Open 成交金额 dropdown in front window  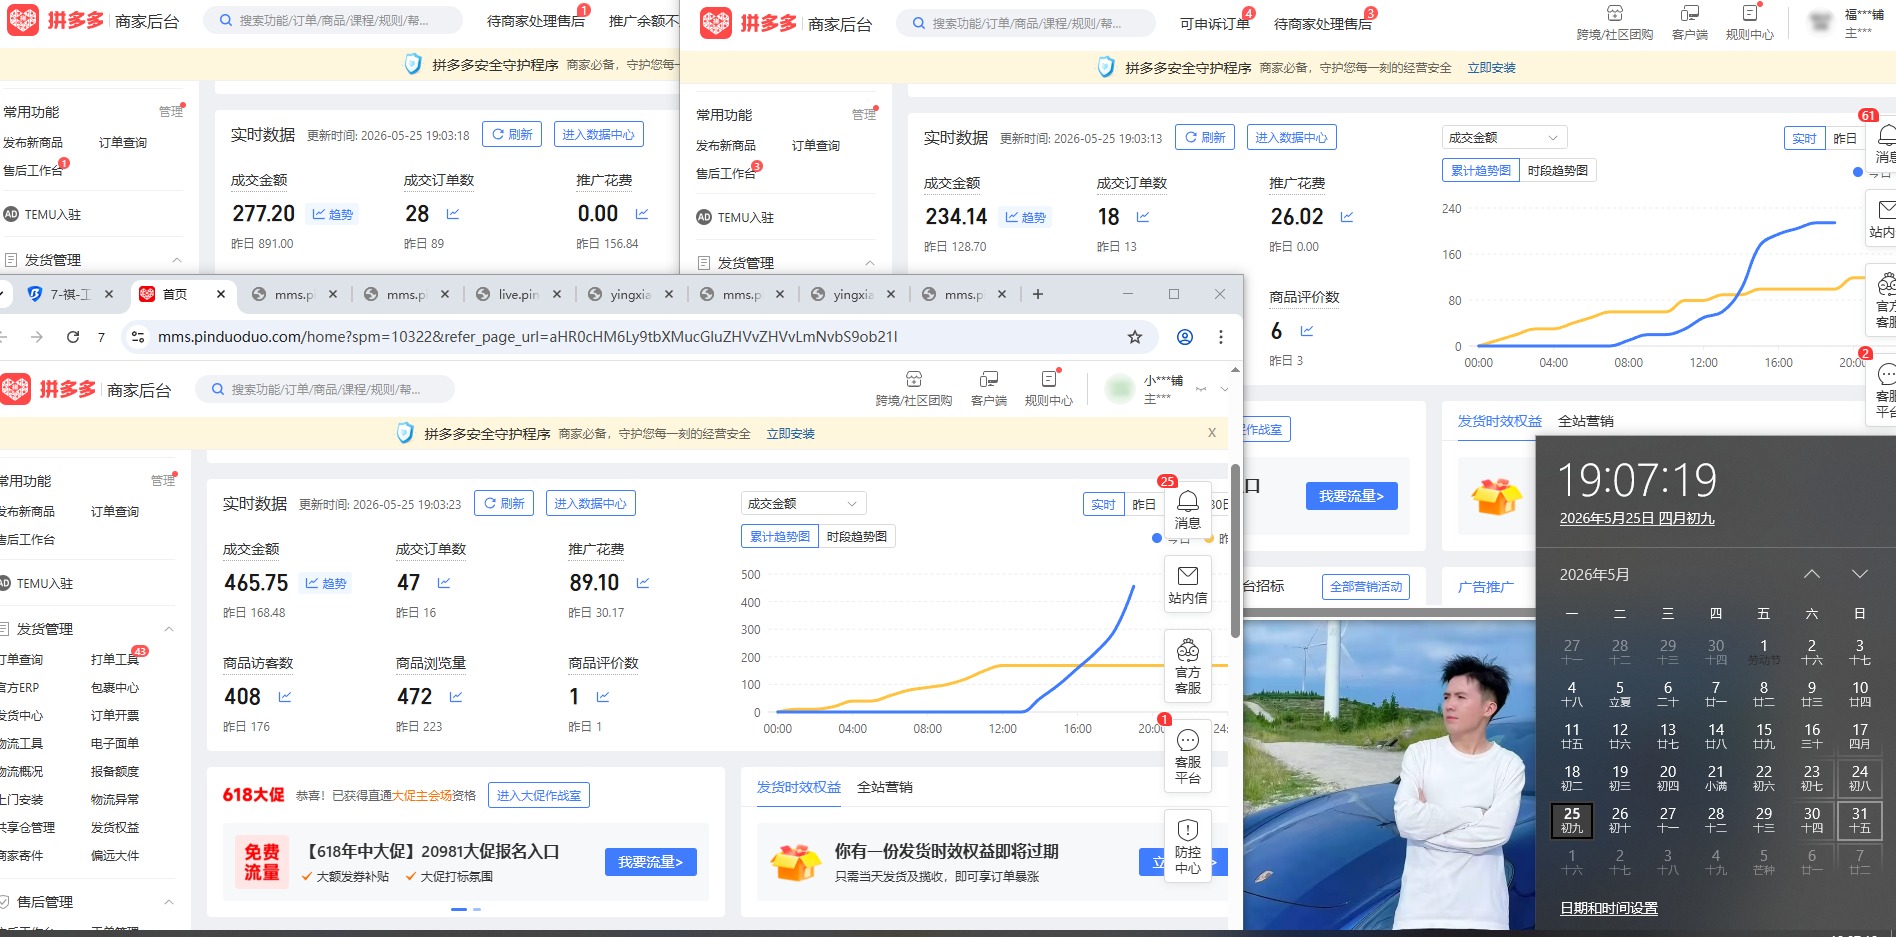803,504
